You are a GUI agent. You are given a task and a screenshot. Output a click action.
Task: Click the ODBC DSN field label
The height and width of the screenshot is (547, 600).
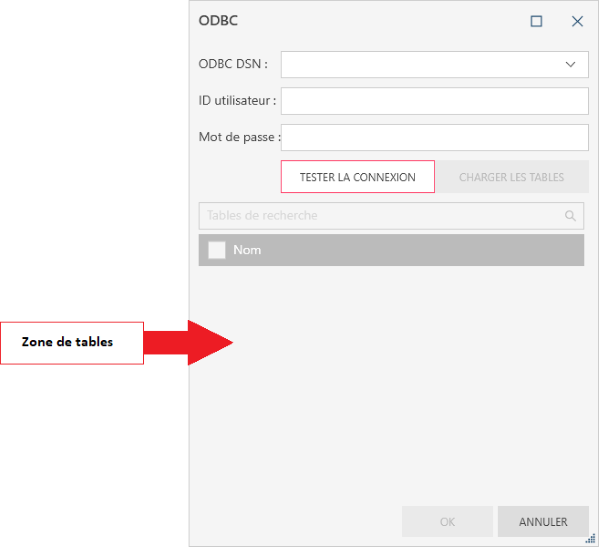pyautogui.click(x=233, y=65)
